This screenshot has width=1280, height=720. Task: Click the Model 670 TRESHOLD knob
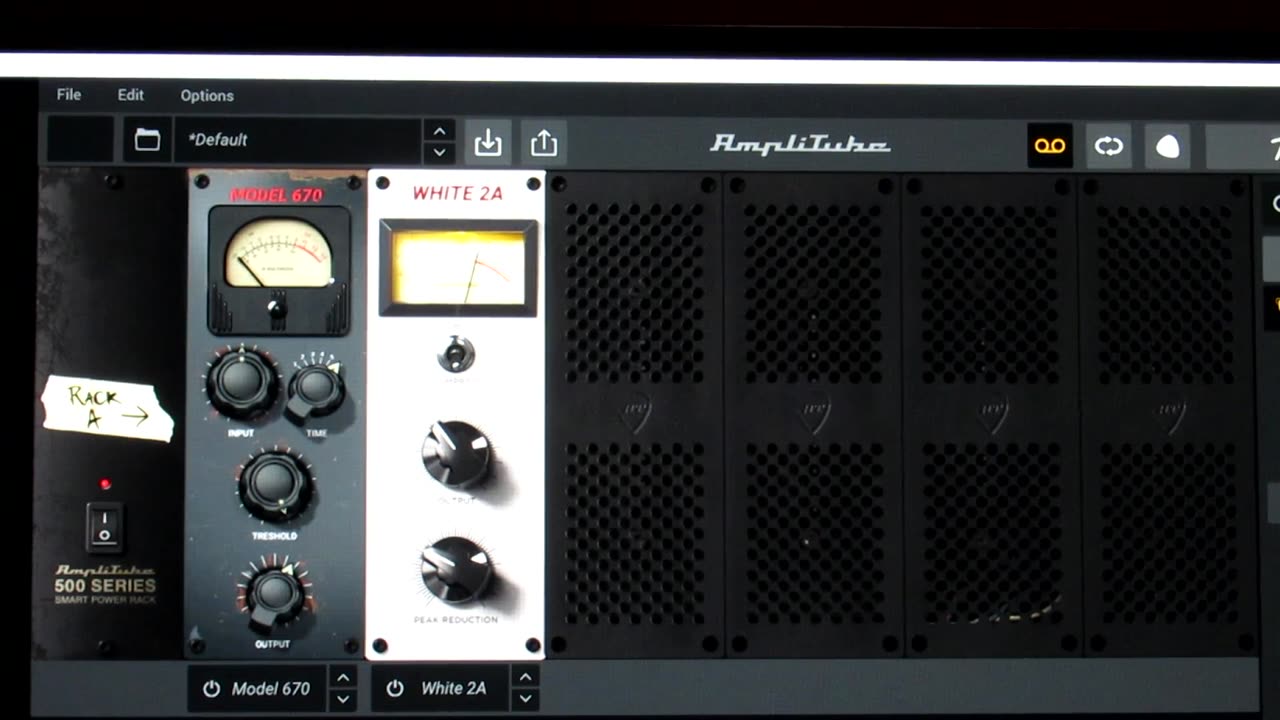pos(274,485)
